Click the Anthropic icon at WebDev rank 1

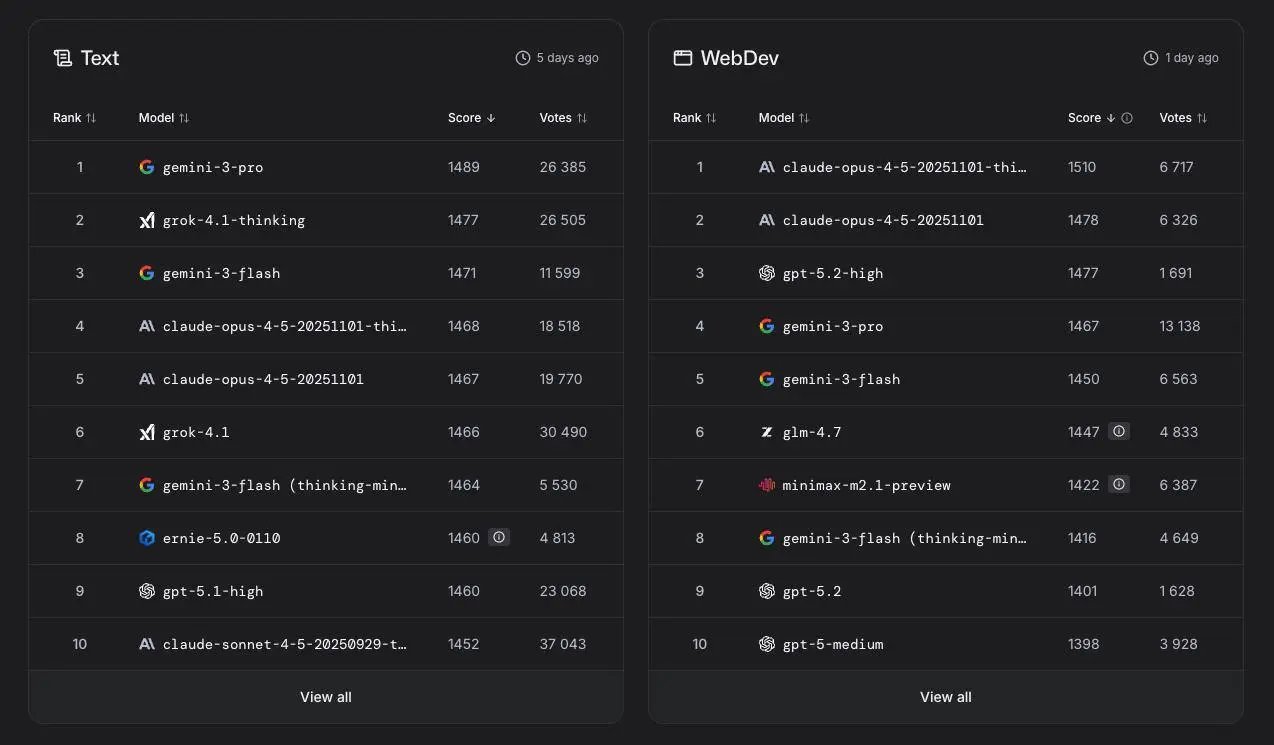[767, 167]
